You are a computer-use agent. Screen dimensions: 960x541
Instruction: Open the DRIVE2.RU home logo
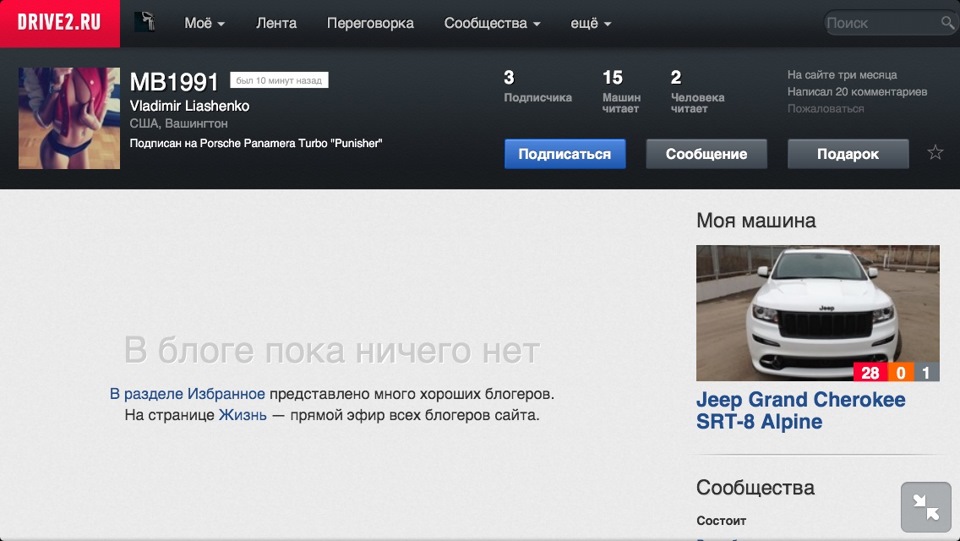point(59,23)
